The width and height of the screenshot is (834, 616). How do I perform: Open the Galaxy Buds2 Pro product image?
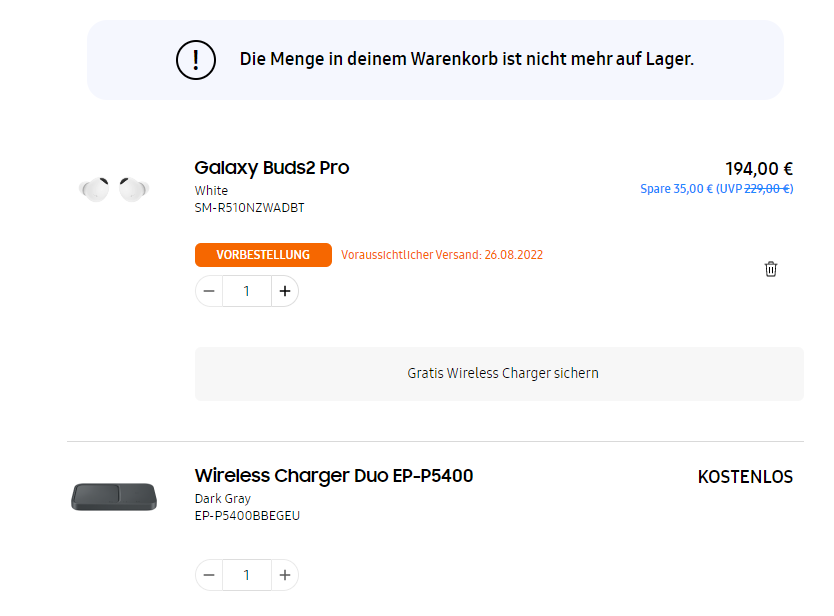(x=114, y=189)
